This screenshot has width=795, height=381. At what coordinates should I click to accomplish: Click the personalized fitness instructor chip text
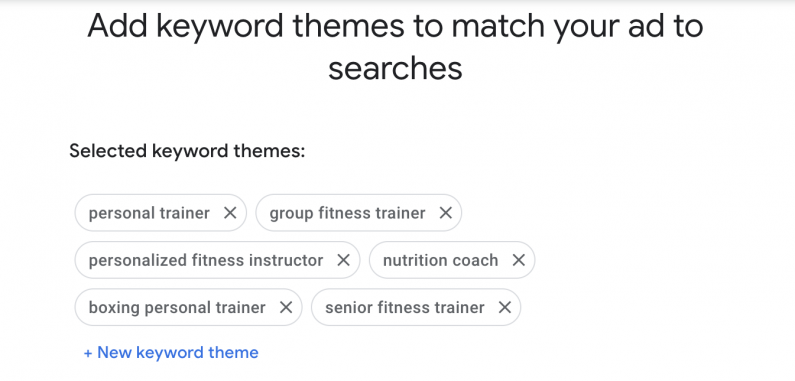click(x=206, y=260)
